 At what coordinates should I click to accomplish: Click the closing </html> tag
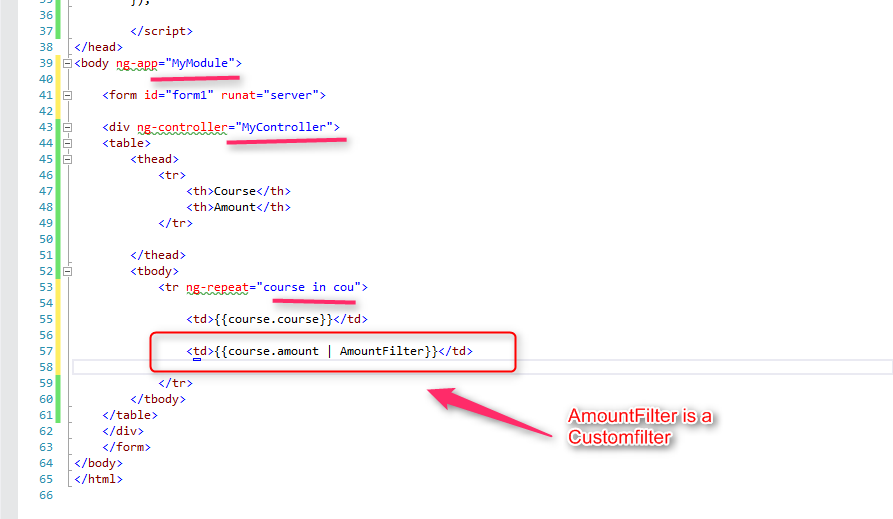coord(99,479)
